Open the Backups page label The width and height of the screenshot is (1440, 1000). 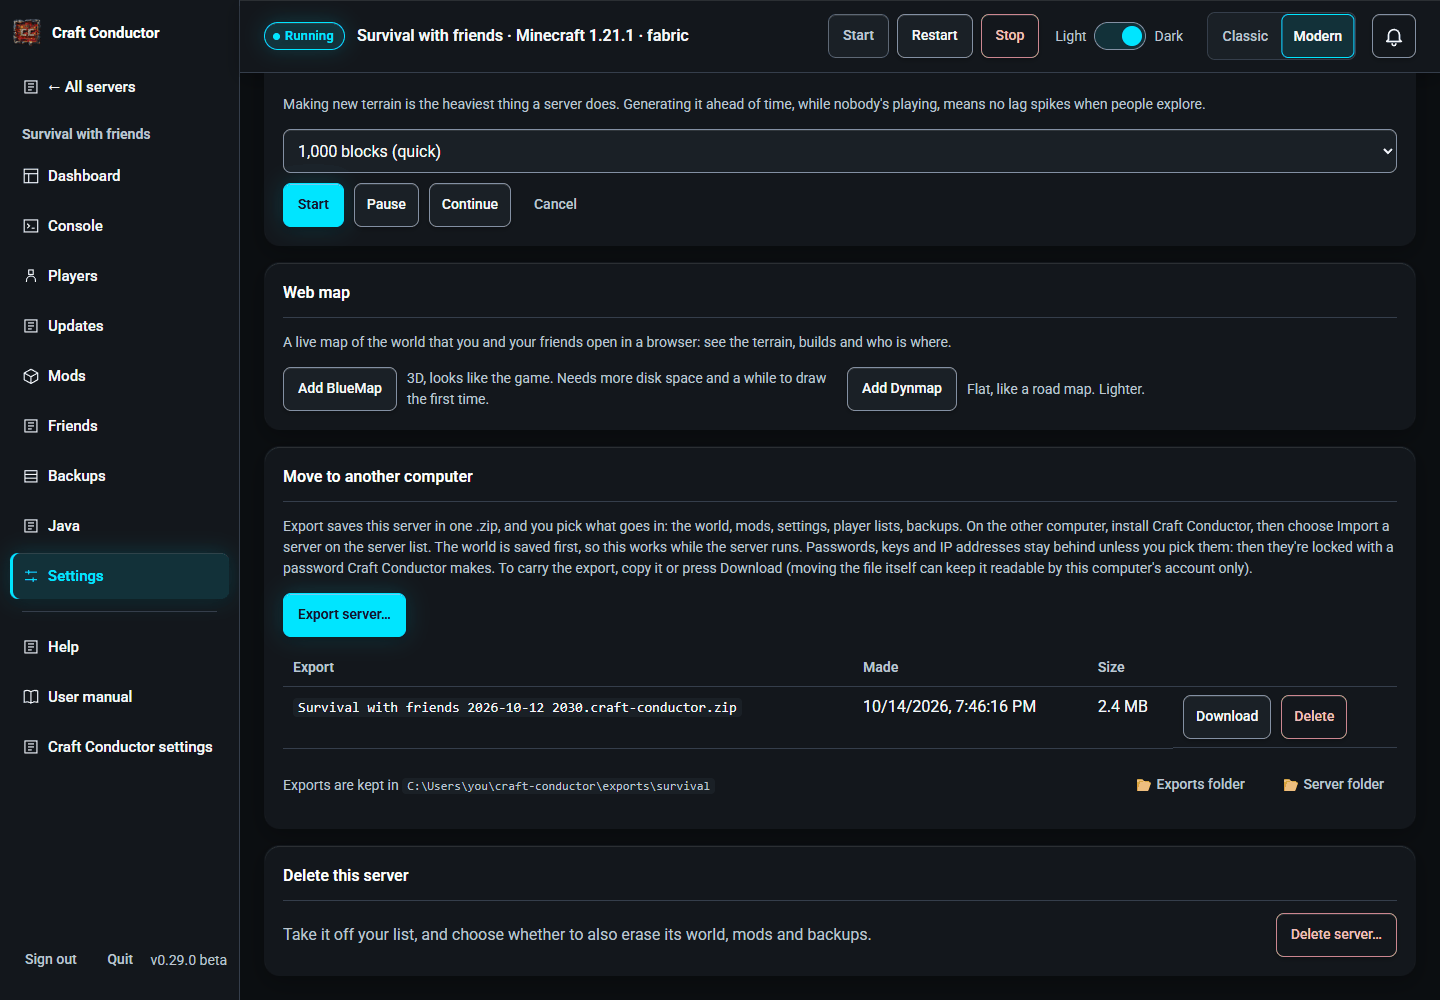(77, 476)
